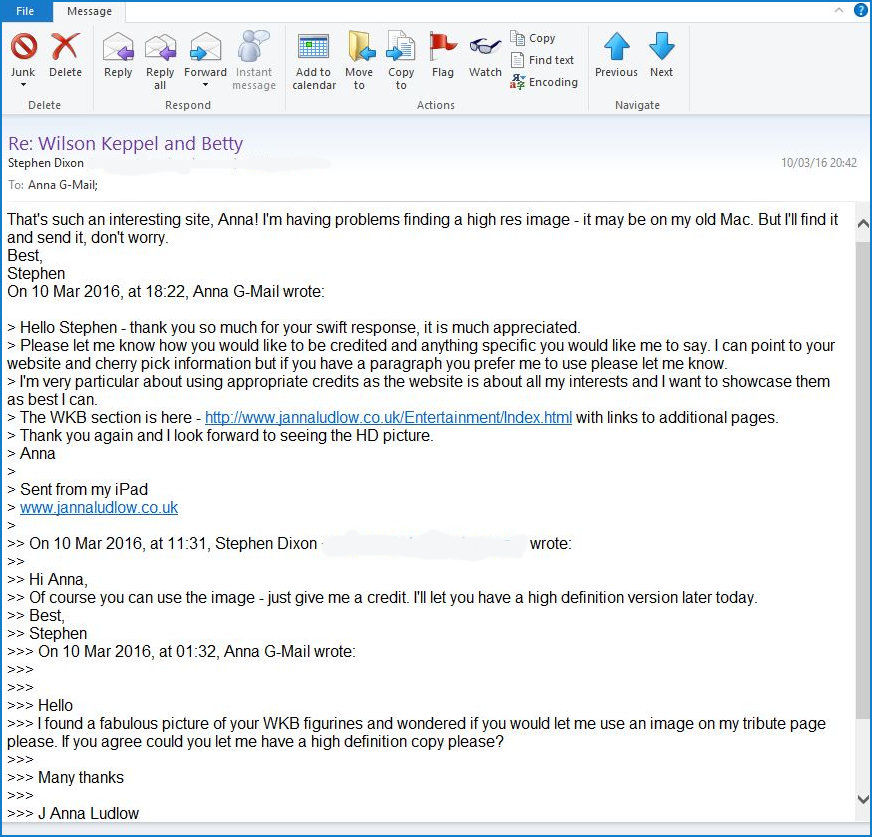Open the jannaludlow.co.uk Entertainment link

point(388,418)
